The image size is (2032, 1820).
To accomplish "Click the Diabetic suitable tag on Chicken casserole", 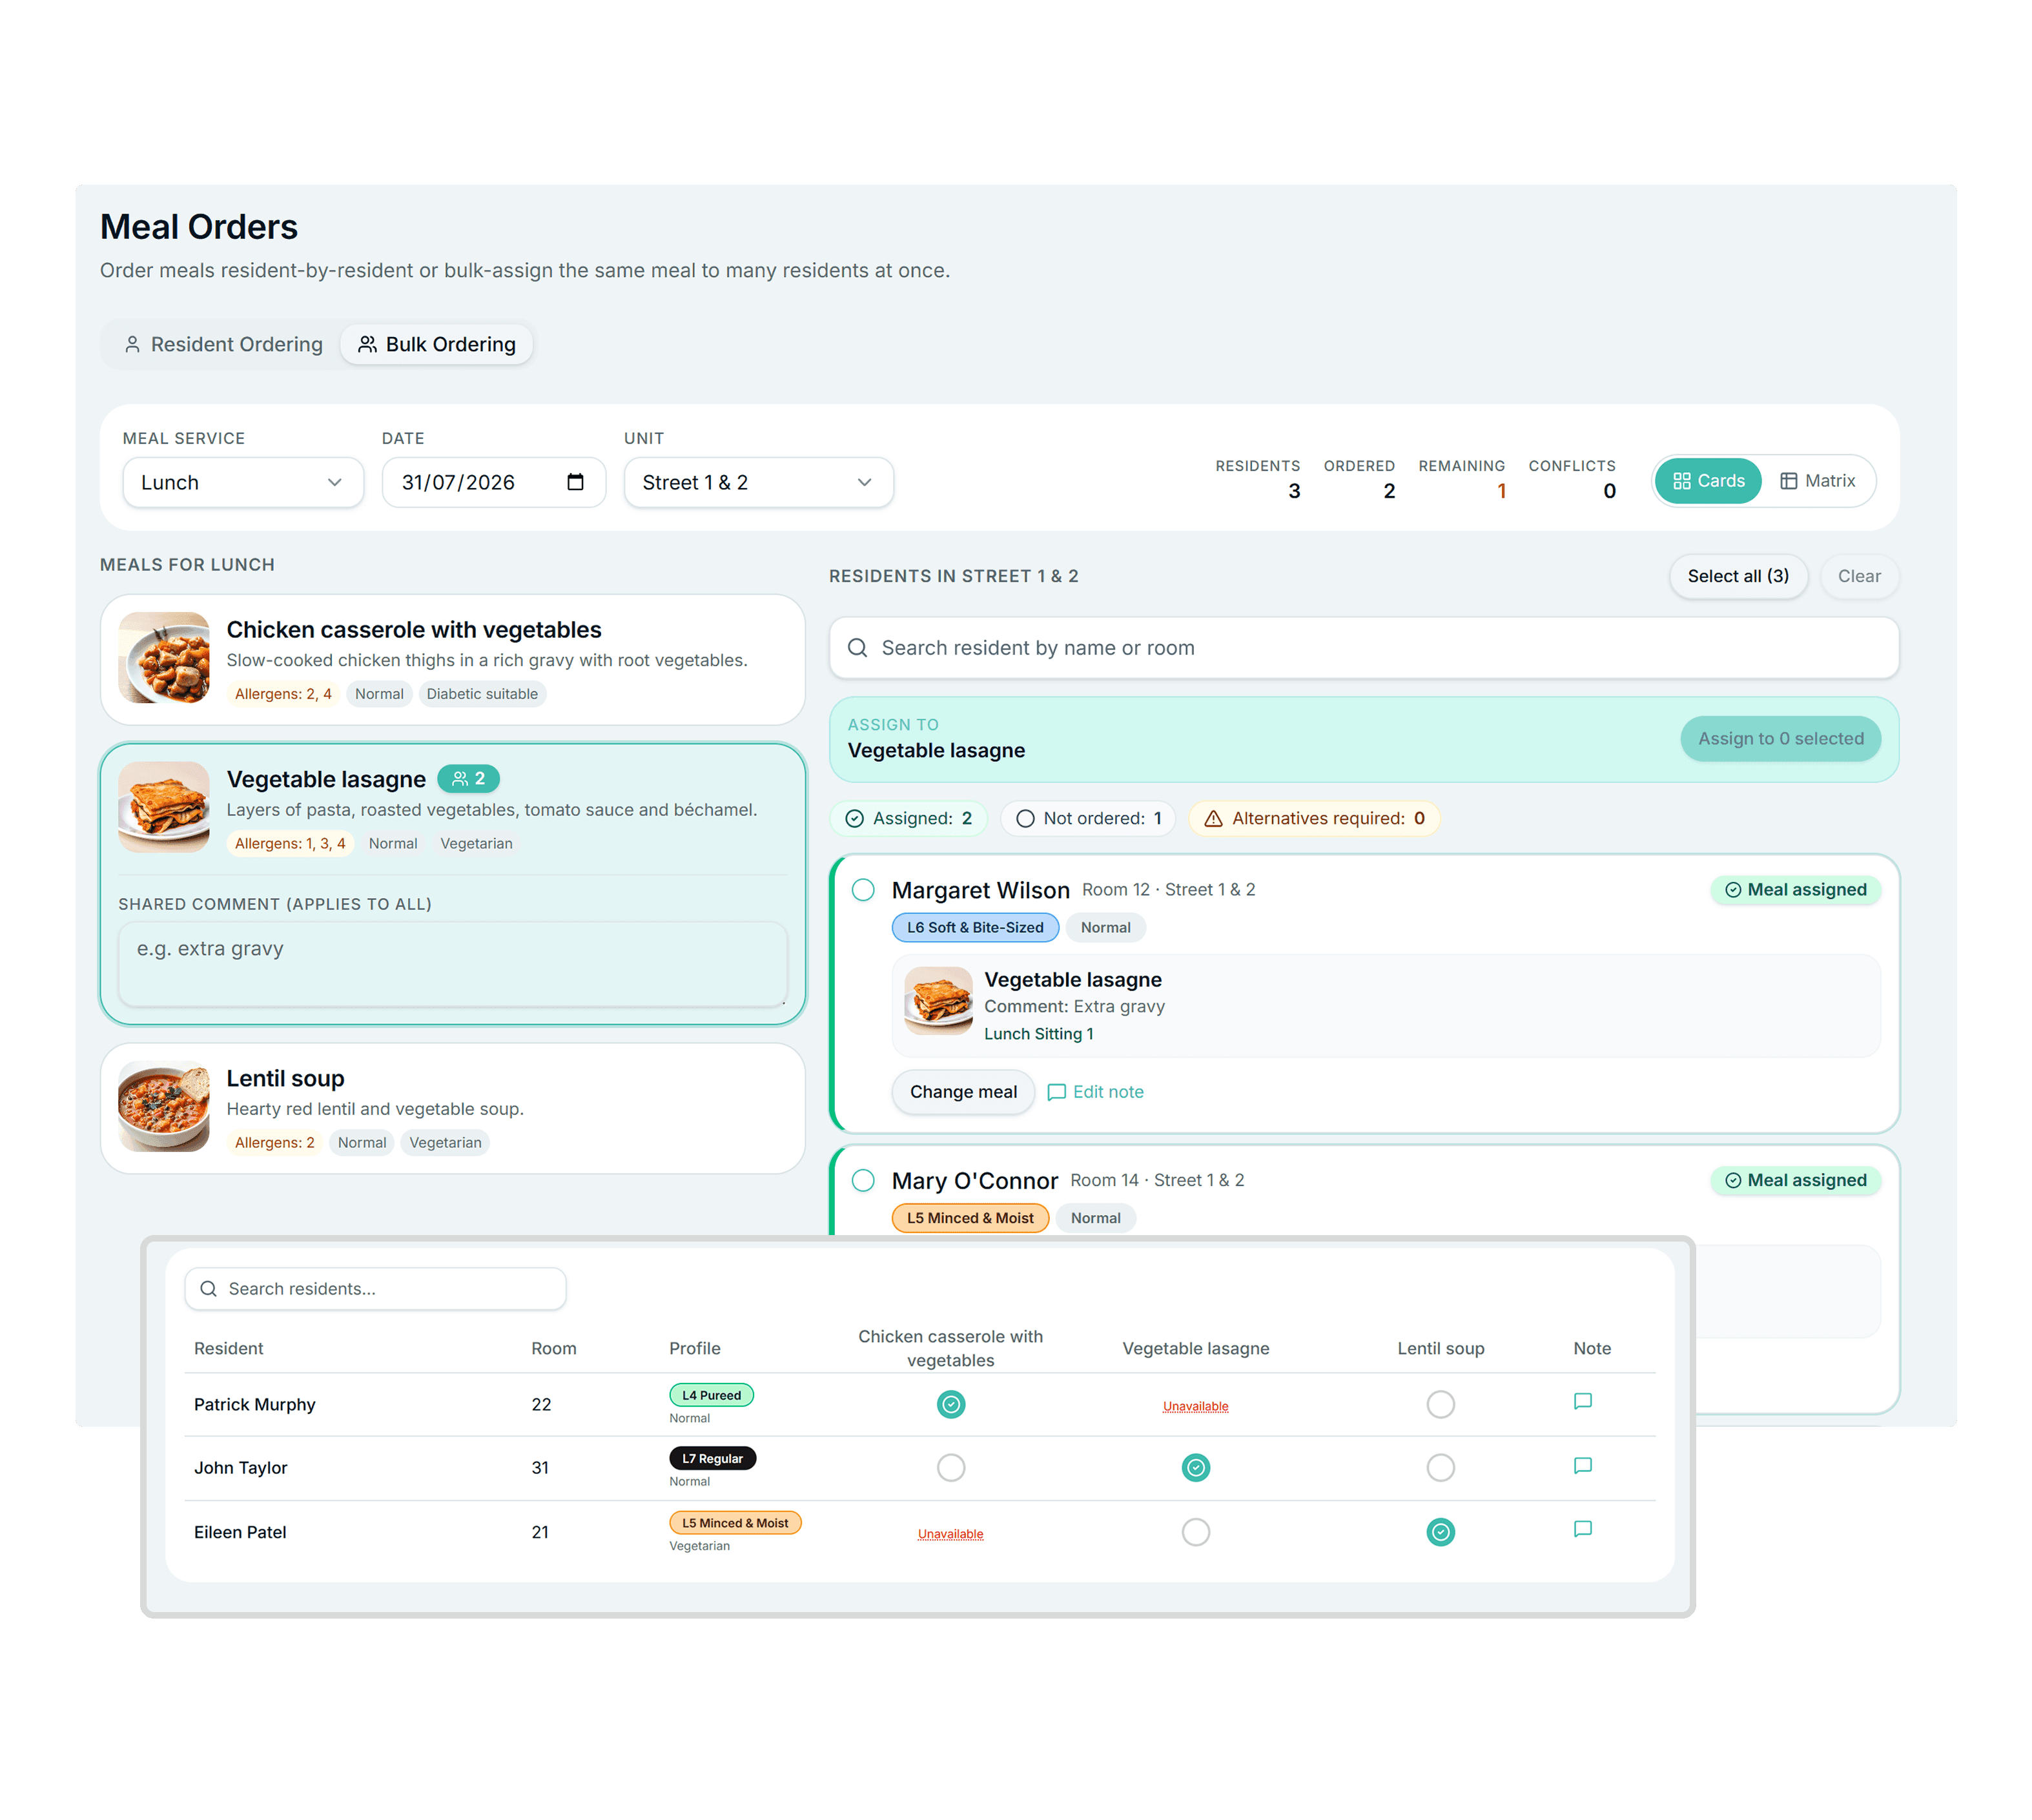I will (x=482, y=694).
